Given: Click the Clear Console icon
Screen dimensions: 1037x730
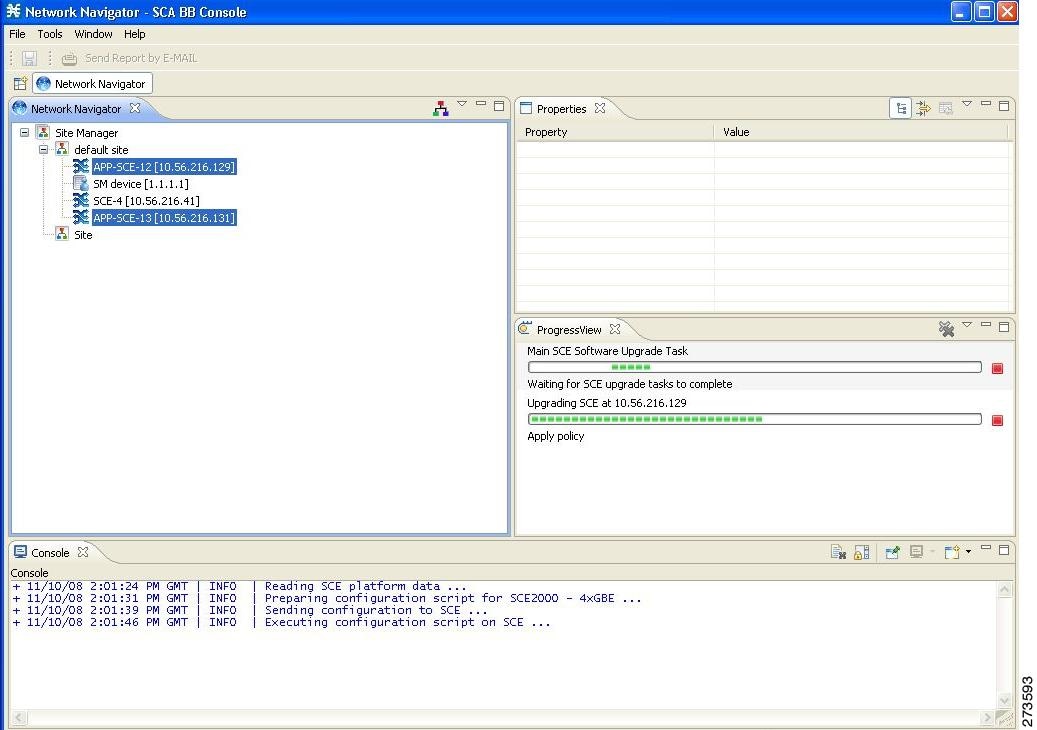Looking at the screenshot, I should (x=839, y=551).
